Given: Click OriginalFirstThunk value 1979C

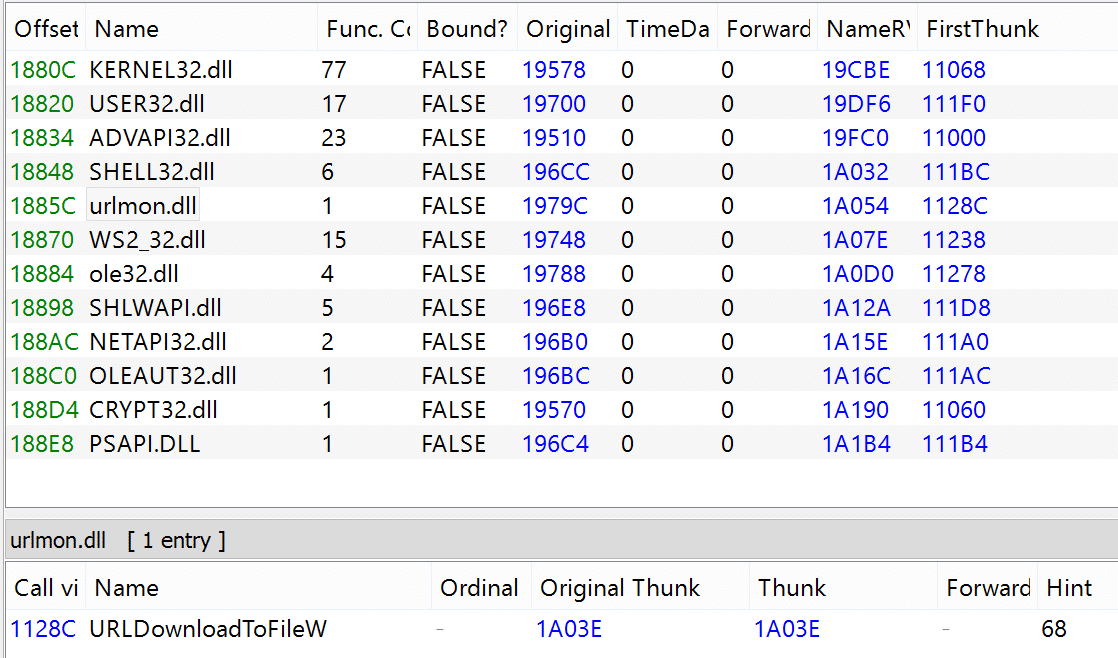Looking at the screenshot, I should tap(555, 206).
